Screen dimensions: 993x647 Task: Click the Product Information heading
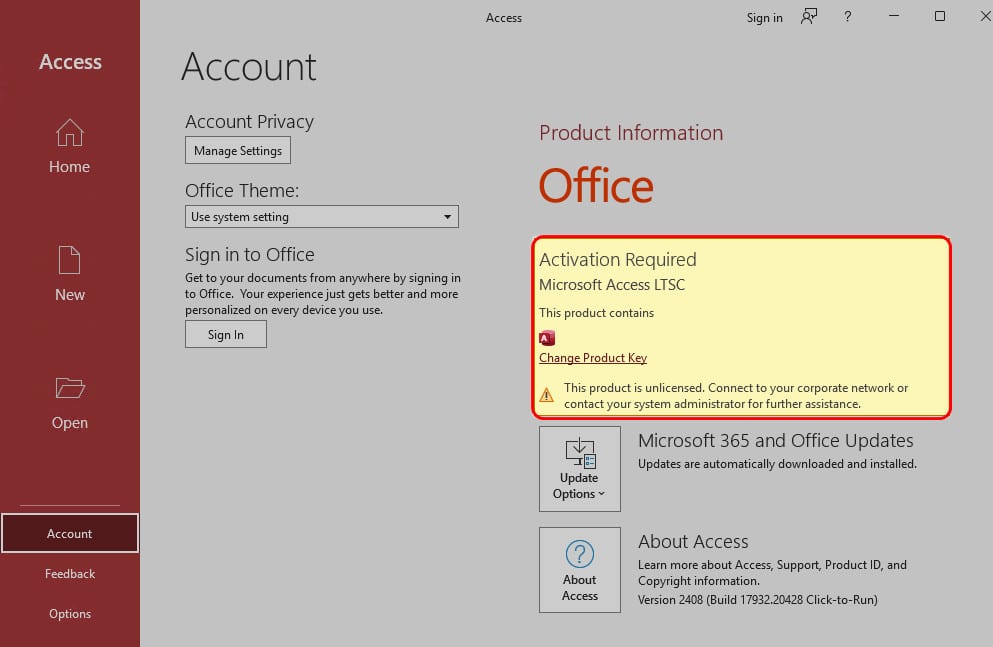point(631,132)
